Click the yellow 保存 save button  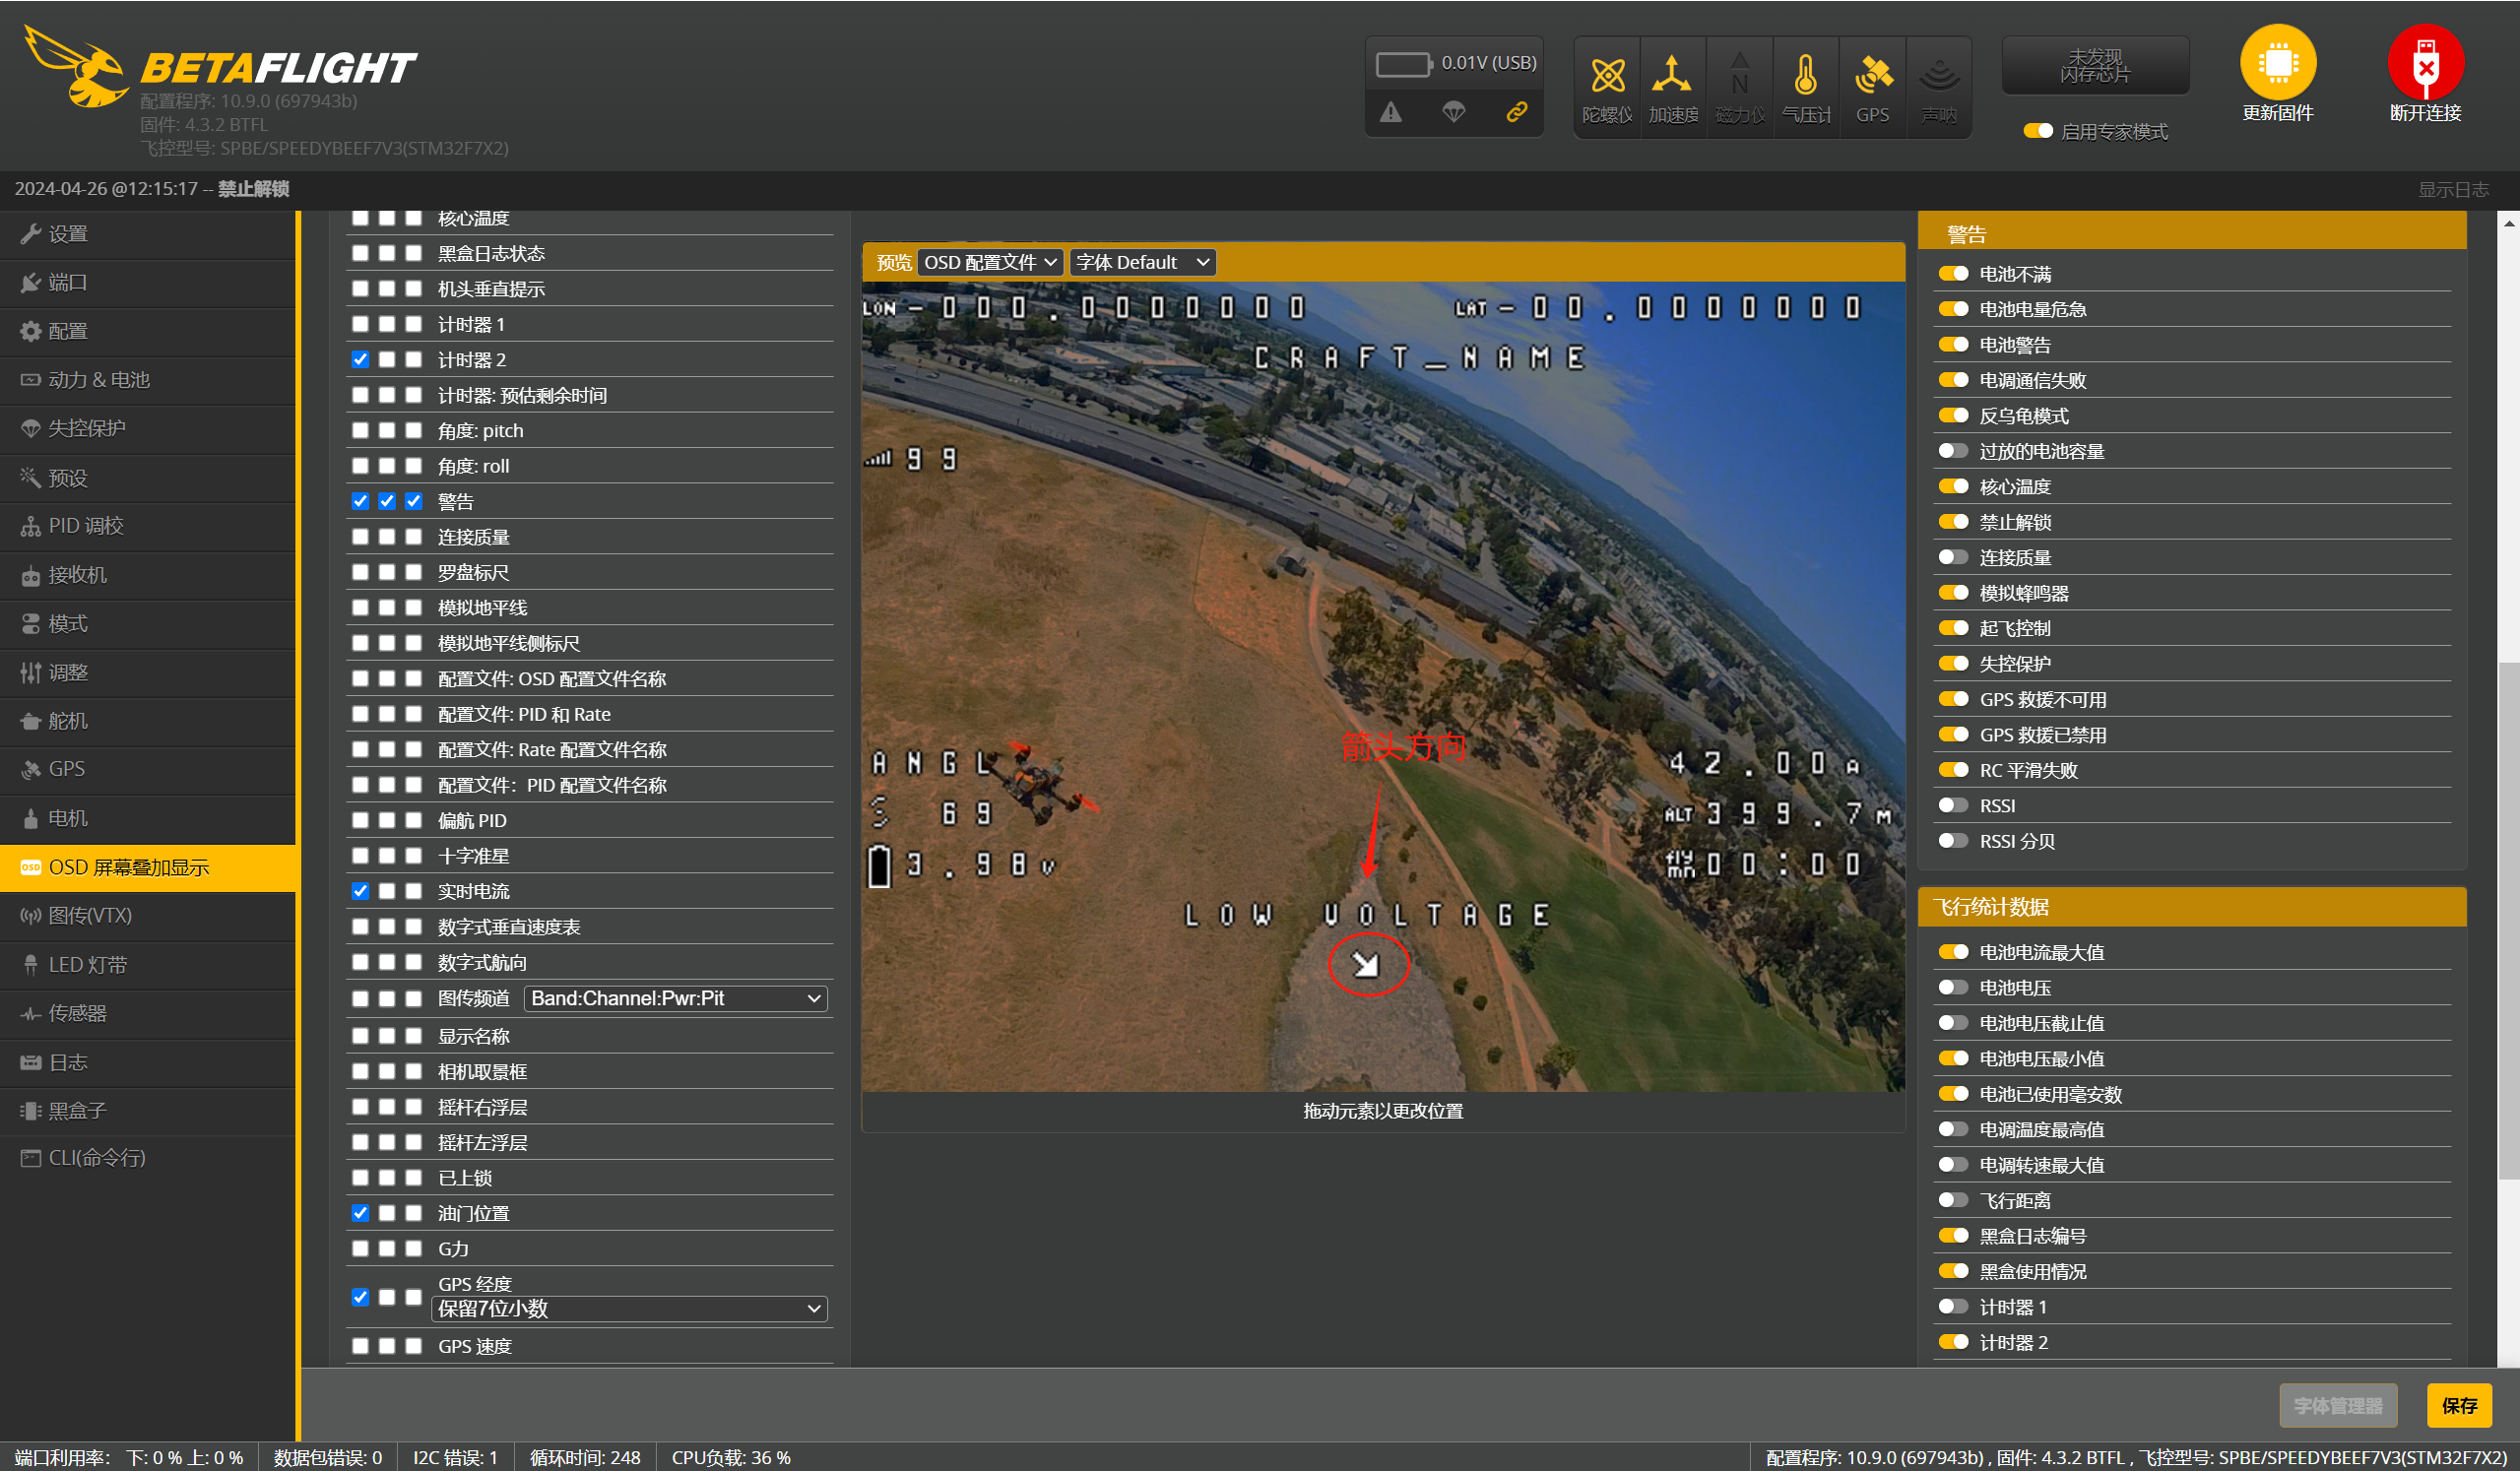coord(2458,1405)
